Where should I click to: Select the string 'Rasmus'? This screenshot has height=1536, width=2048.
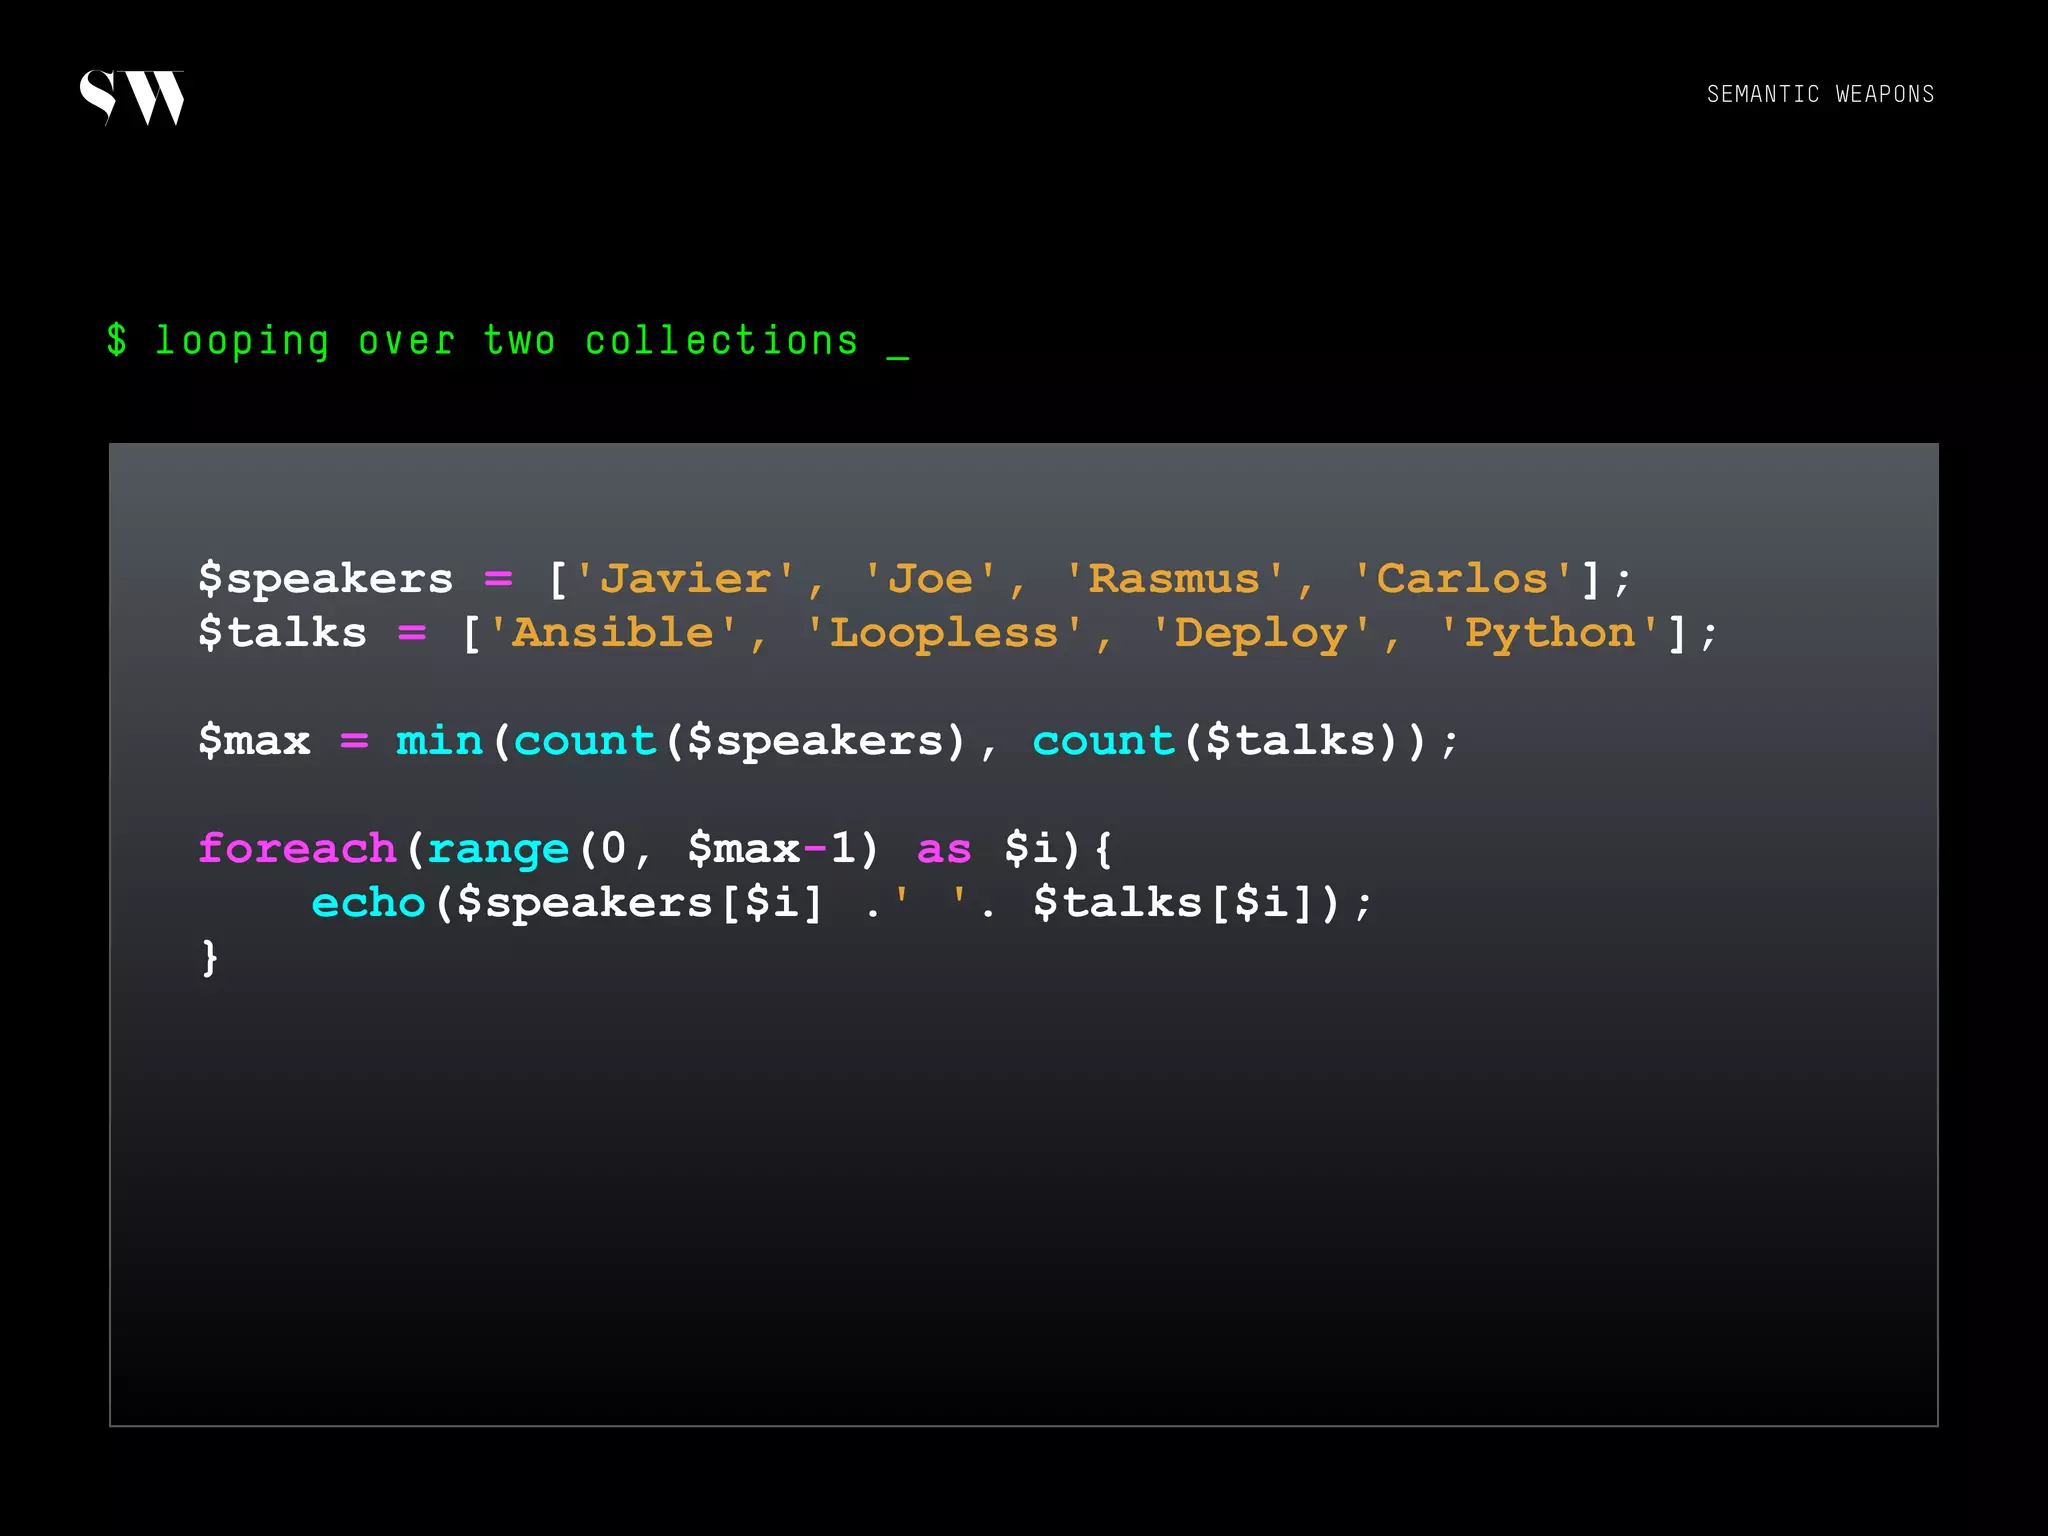pos(1174,579)
